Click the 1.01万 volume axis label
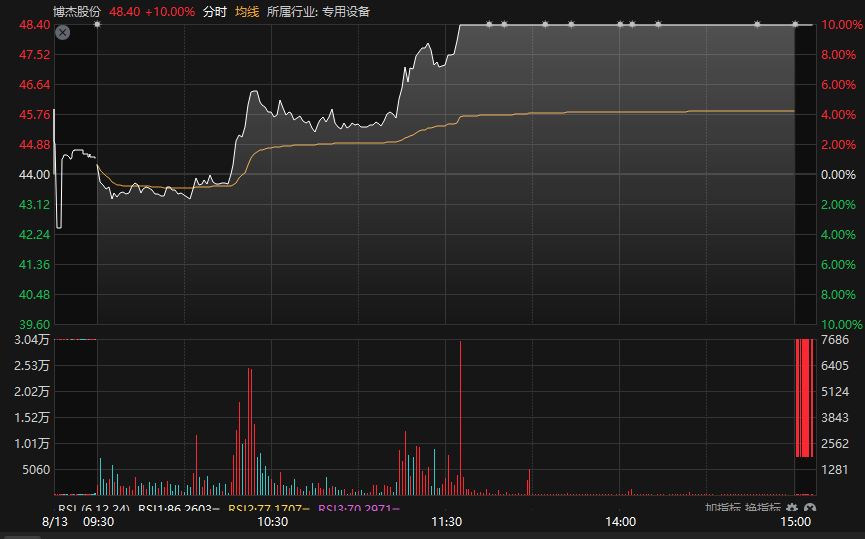The width and height of the screenshot is (865, 539). point(32,444)
